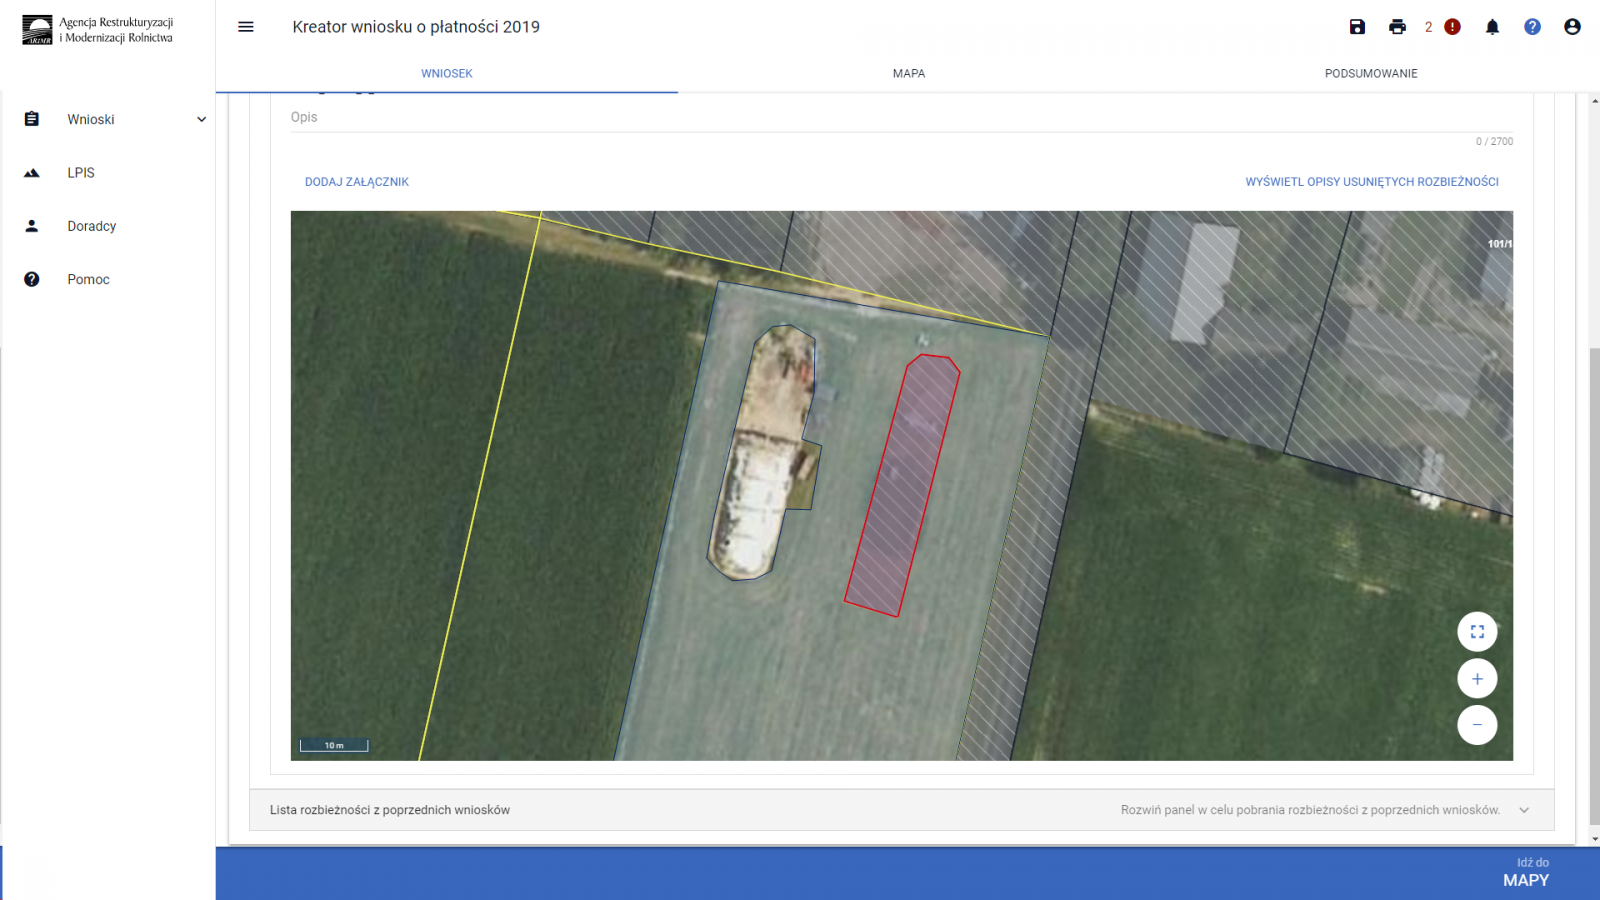Zoom out on the map
This screenshot has width=1600, height=900.
(x=1477, y=725)
